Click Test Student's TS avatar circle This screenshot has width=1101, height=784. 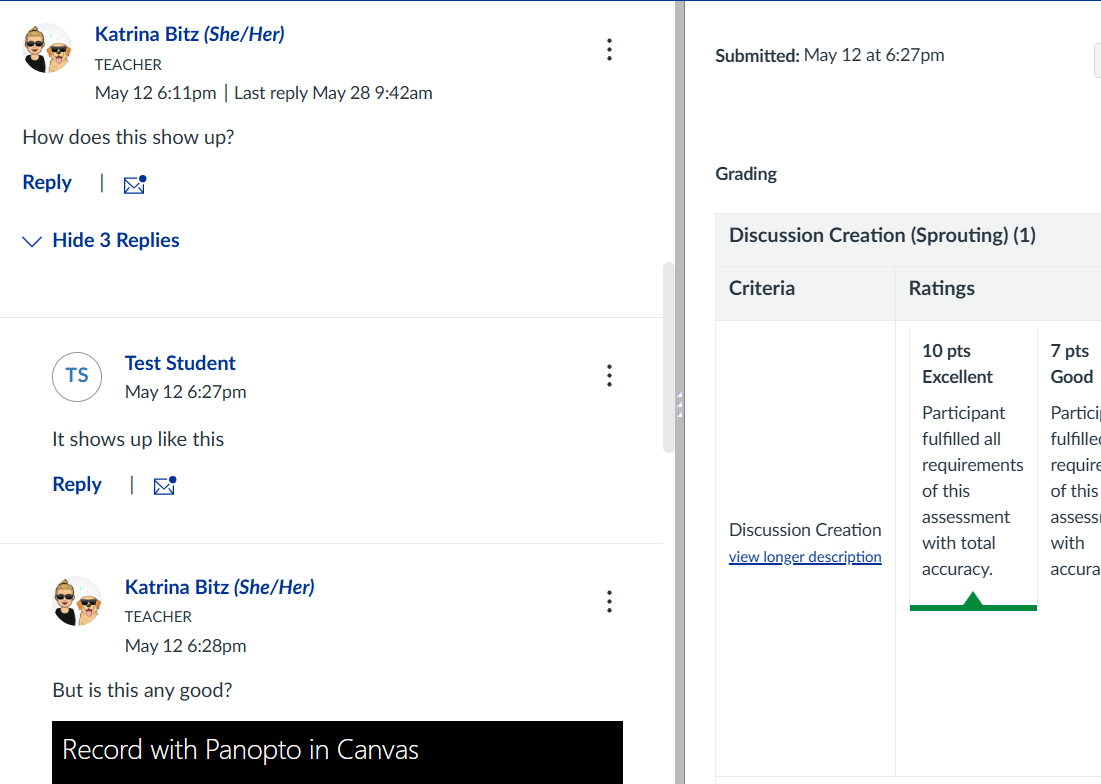click(x=77, y=376)
